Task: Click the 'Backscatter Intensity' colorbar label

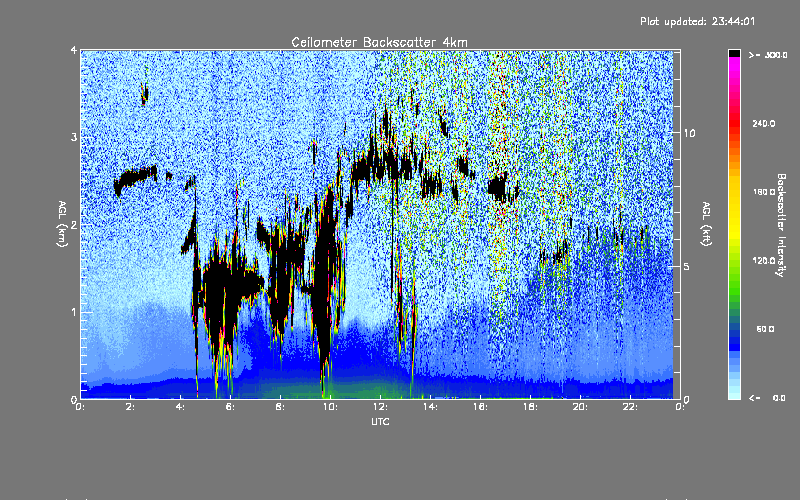Action: [x=781, y=225]
